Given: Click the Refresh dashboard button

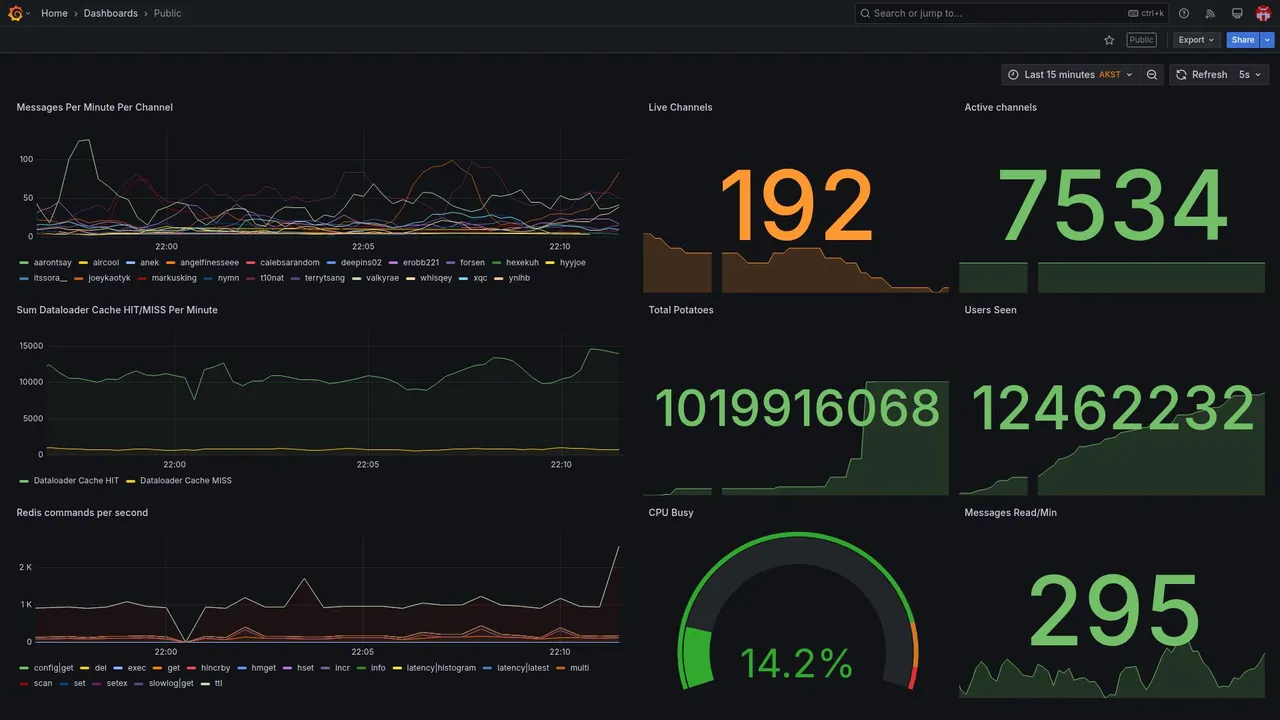Looking at the screenshot, I should 1200,75.
